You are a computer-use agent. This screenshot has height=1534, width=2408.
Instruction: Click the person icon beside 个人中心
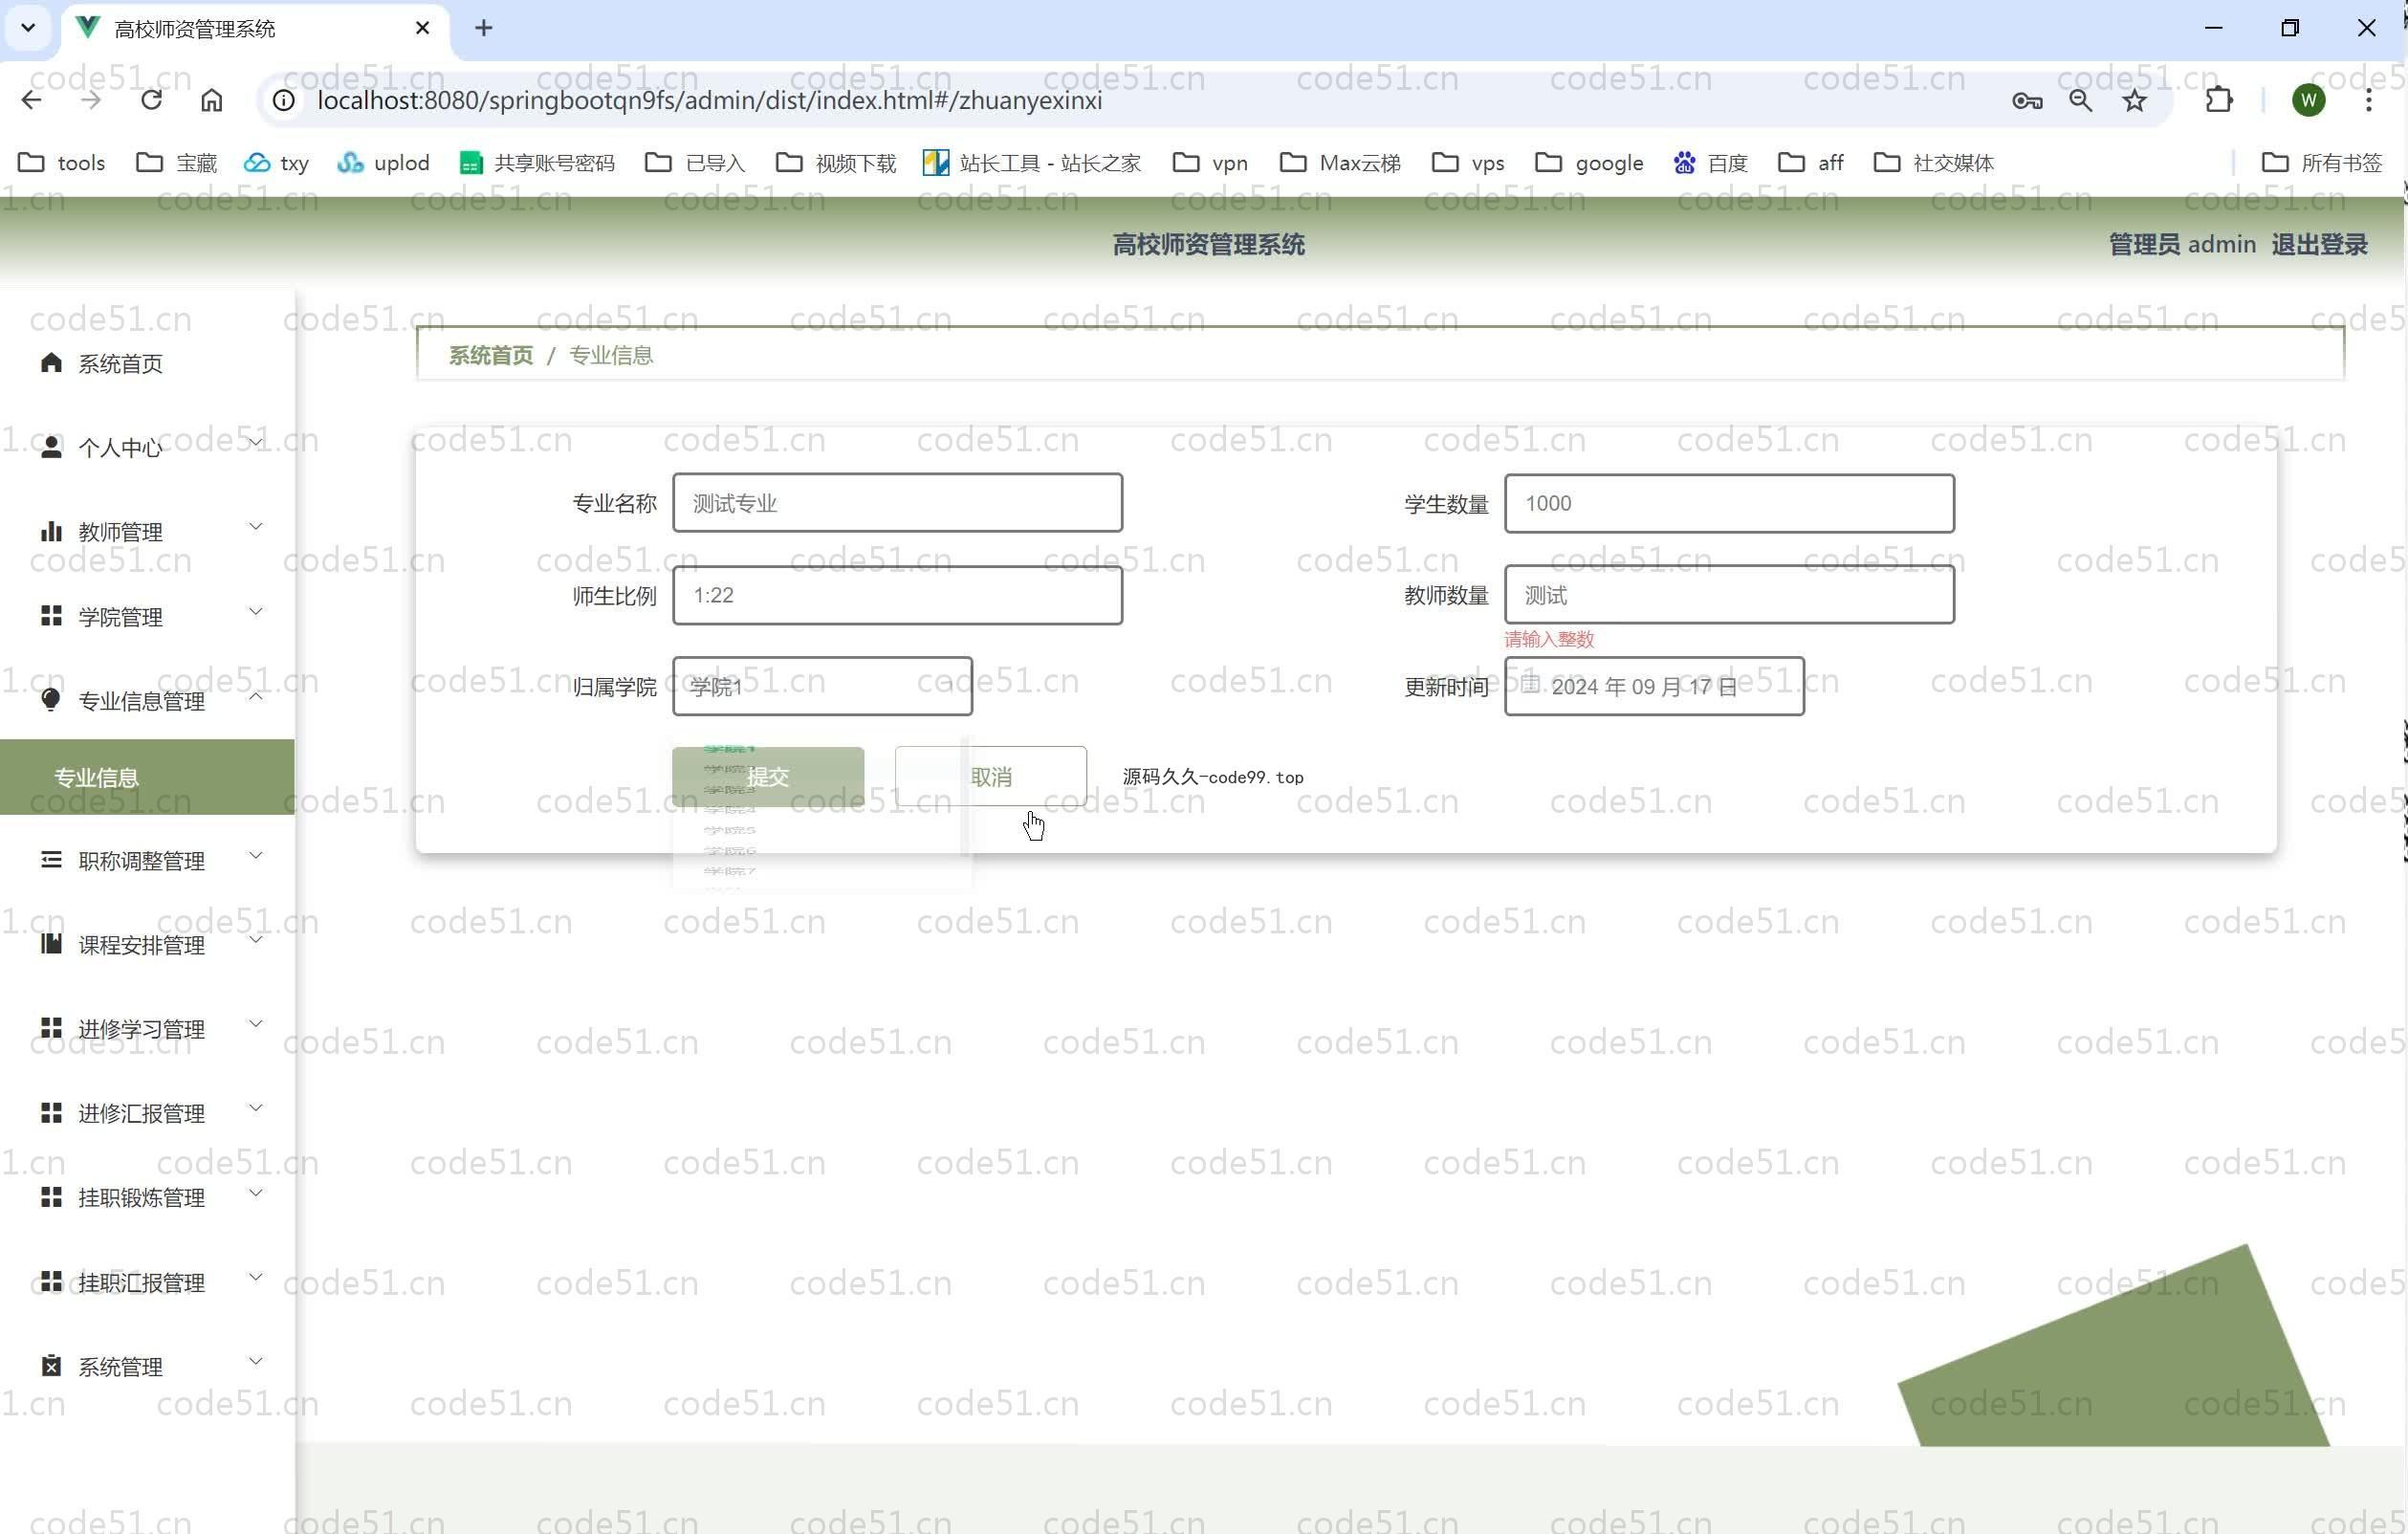(x=51, y=447)
